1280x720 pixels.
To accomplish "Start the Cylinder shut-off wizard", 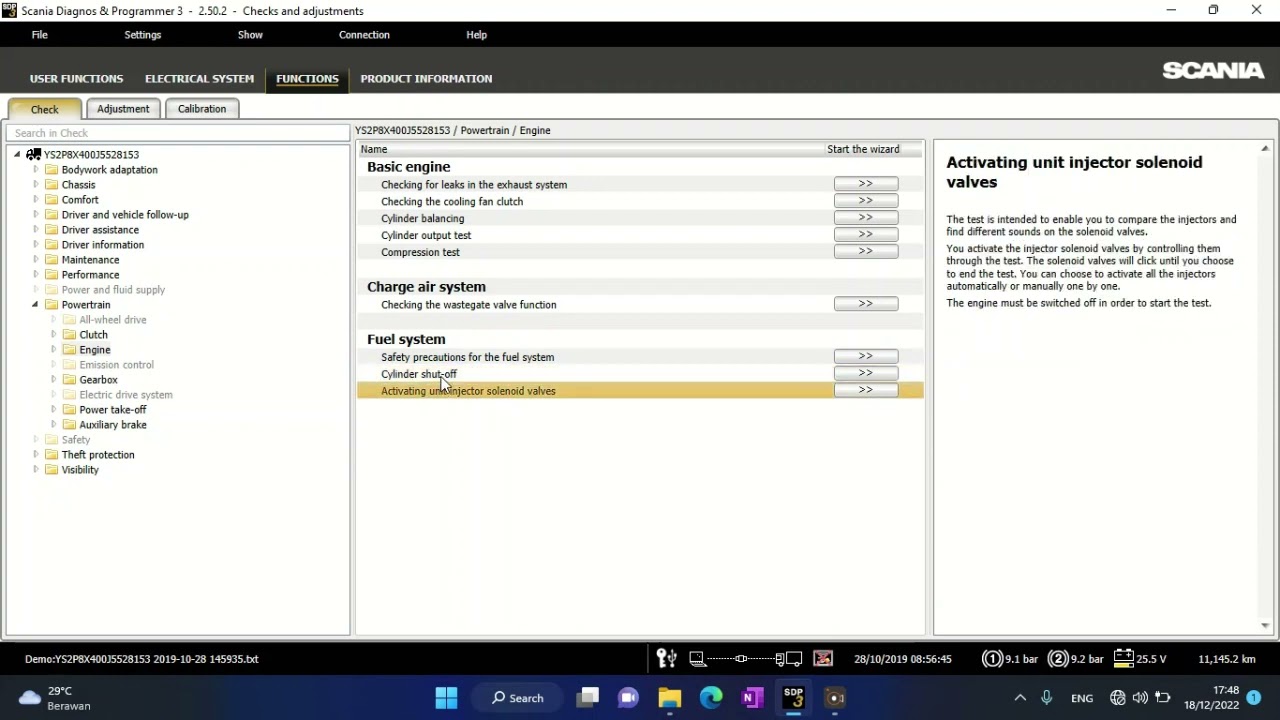I will [x=866, y=373].
